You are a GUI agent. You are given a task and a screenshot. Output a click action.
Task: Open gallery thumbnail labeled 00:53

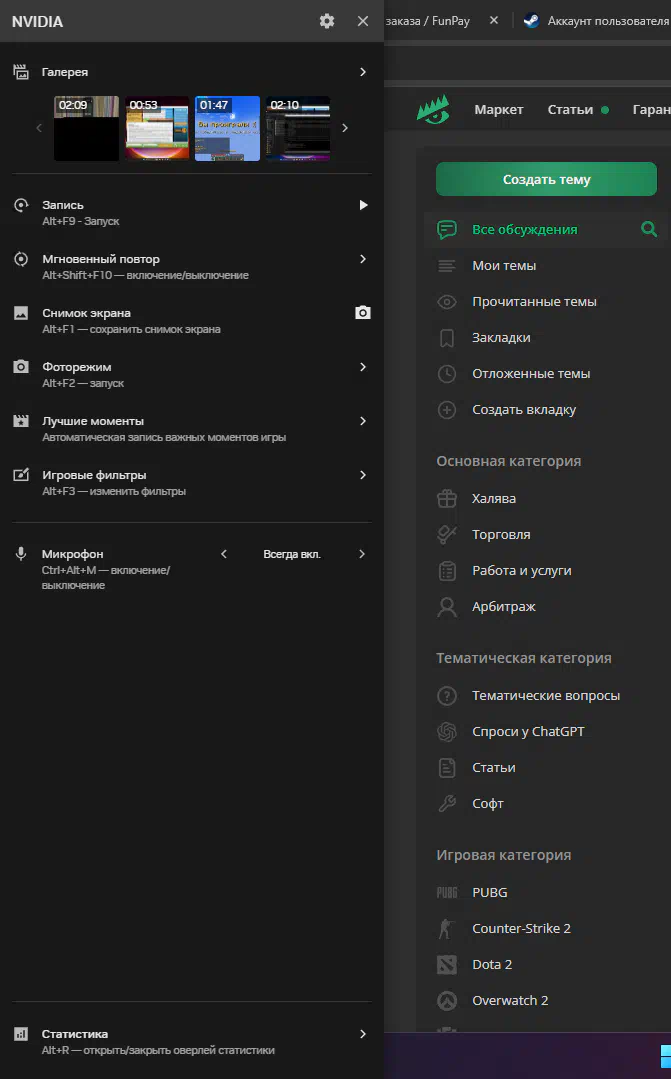(x=157, y=128)
